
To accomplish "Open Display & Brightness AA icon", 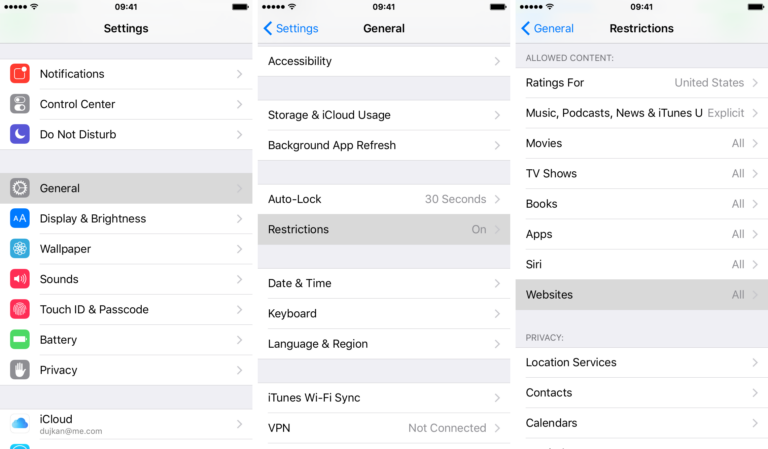I will pos(20,218).
